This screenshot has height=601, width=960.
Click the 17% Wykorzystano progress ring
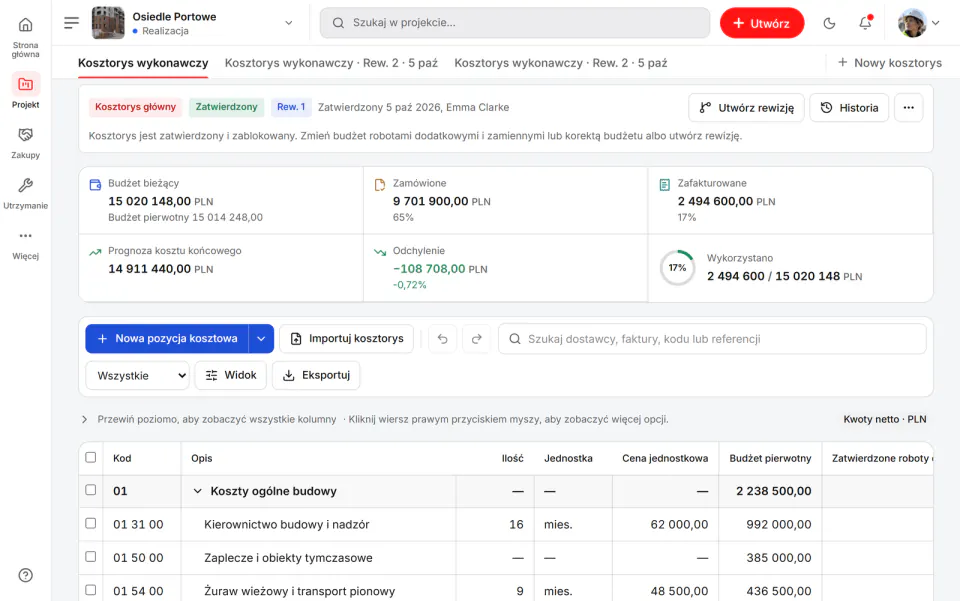(x=677, y=268)
